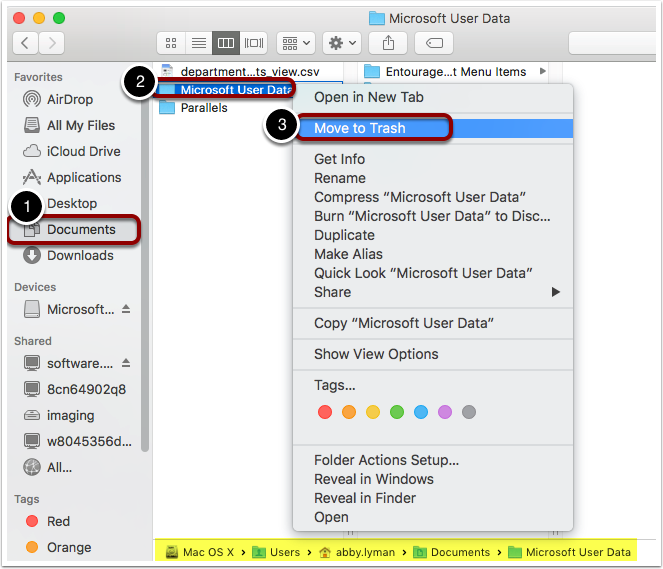The height and width of the screenshot is (569, 663).
Task: Apply the gray tag color dot
Action: [x=469, y=412]
